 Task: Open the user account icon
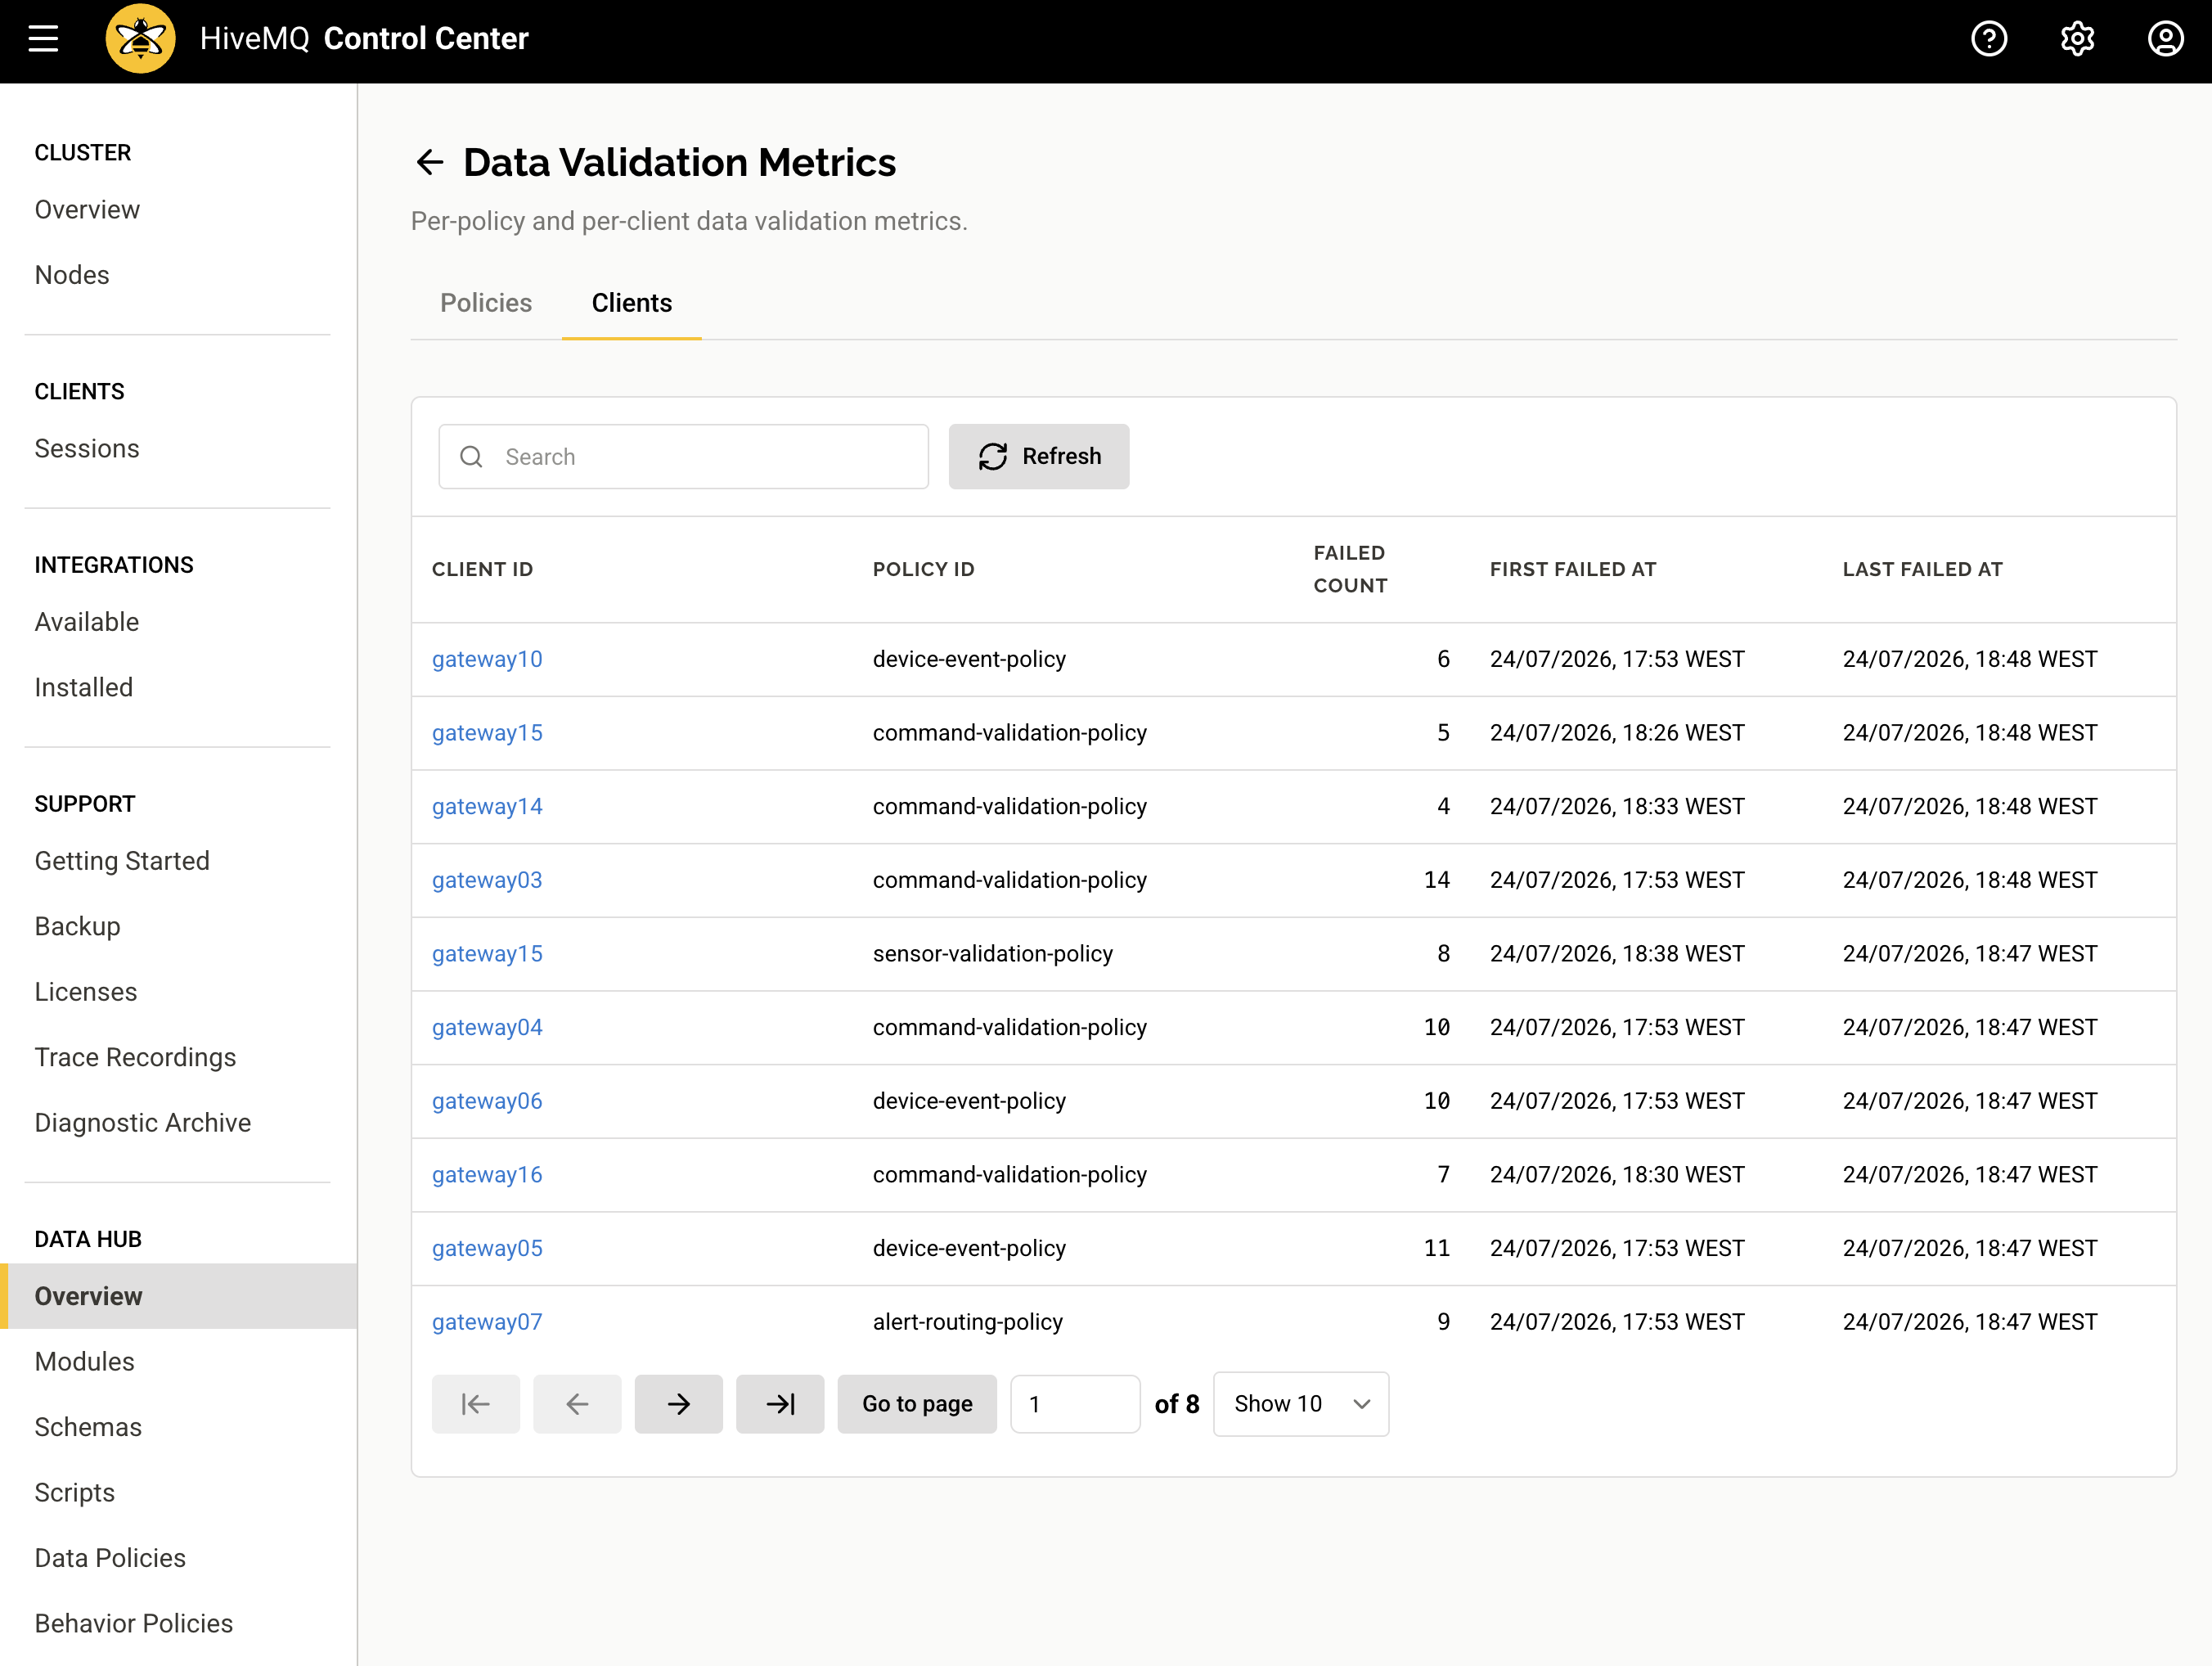pyautogui.click(x=2165, y=39)
